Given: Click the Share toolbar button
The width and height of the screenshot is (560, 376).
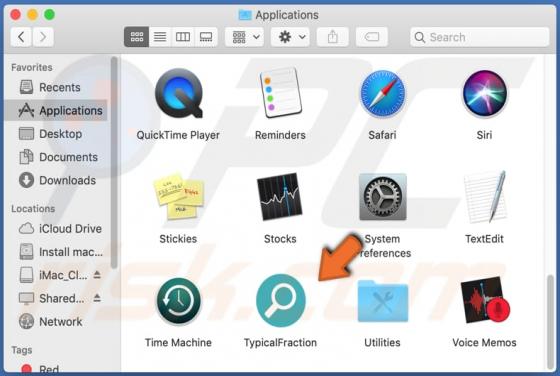Looking at the screenshot, I should pos(332,37).
